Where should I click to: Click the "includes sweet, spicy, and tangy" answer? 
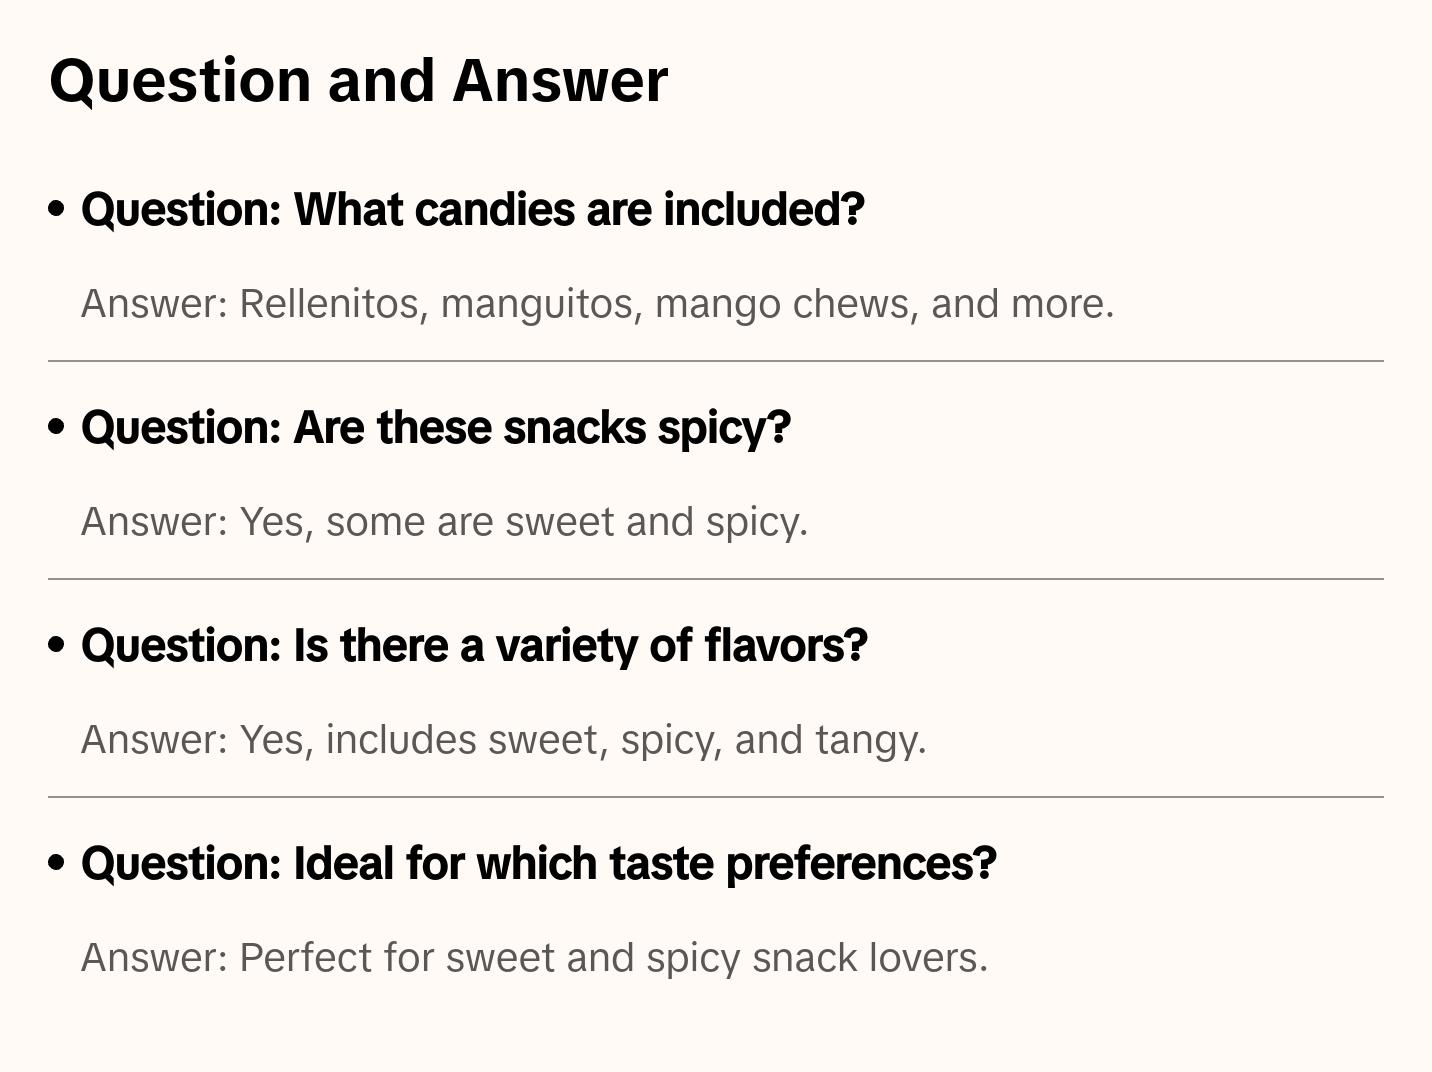(x=503, y=740)
